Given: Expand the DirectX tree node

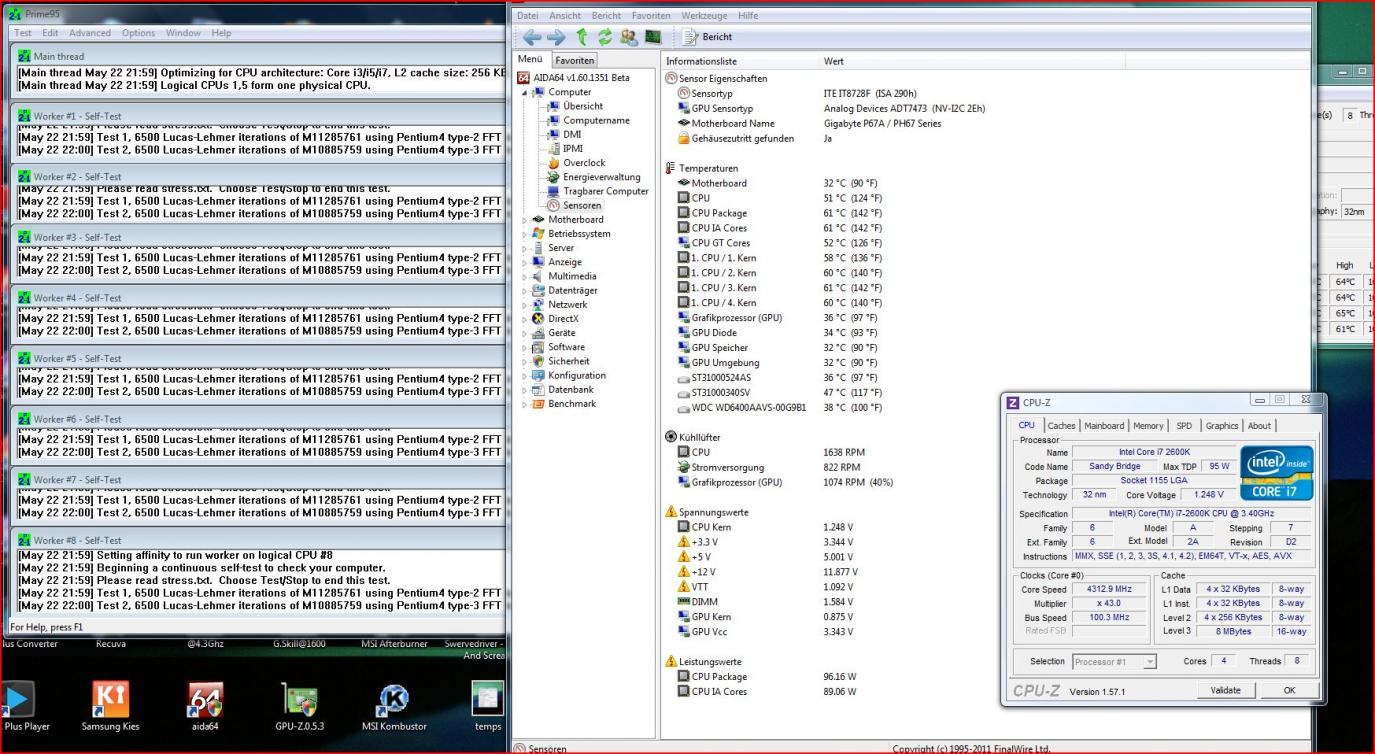Looking at the screenshot, I should click(x=525, y=318).
